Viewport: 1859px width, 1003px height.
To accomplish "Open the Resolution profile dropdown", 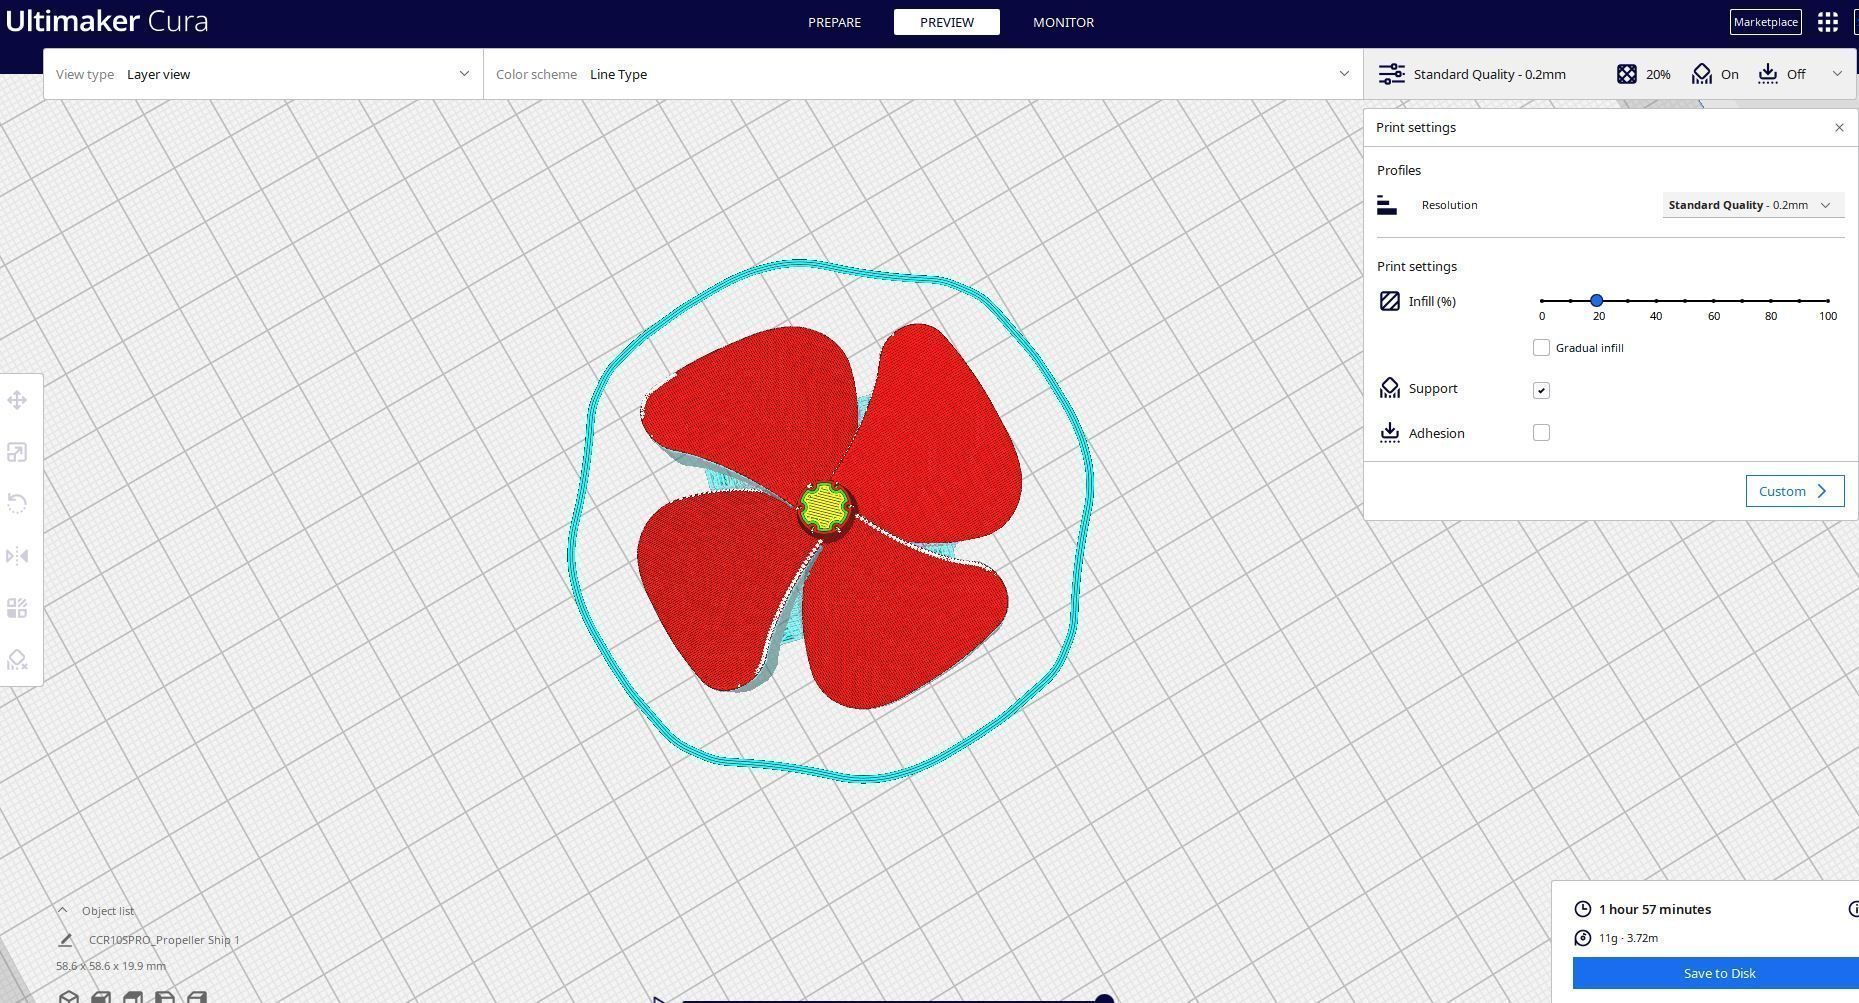I will pos(1753,205).
